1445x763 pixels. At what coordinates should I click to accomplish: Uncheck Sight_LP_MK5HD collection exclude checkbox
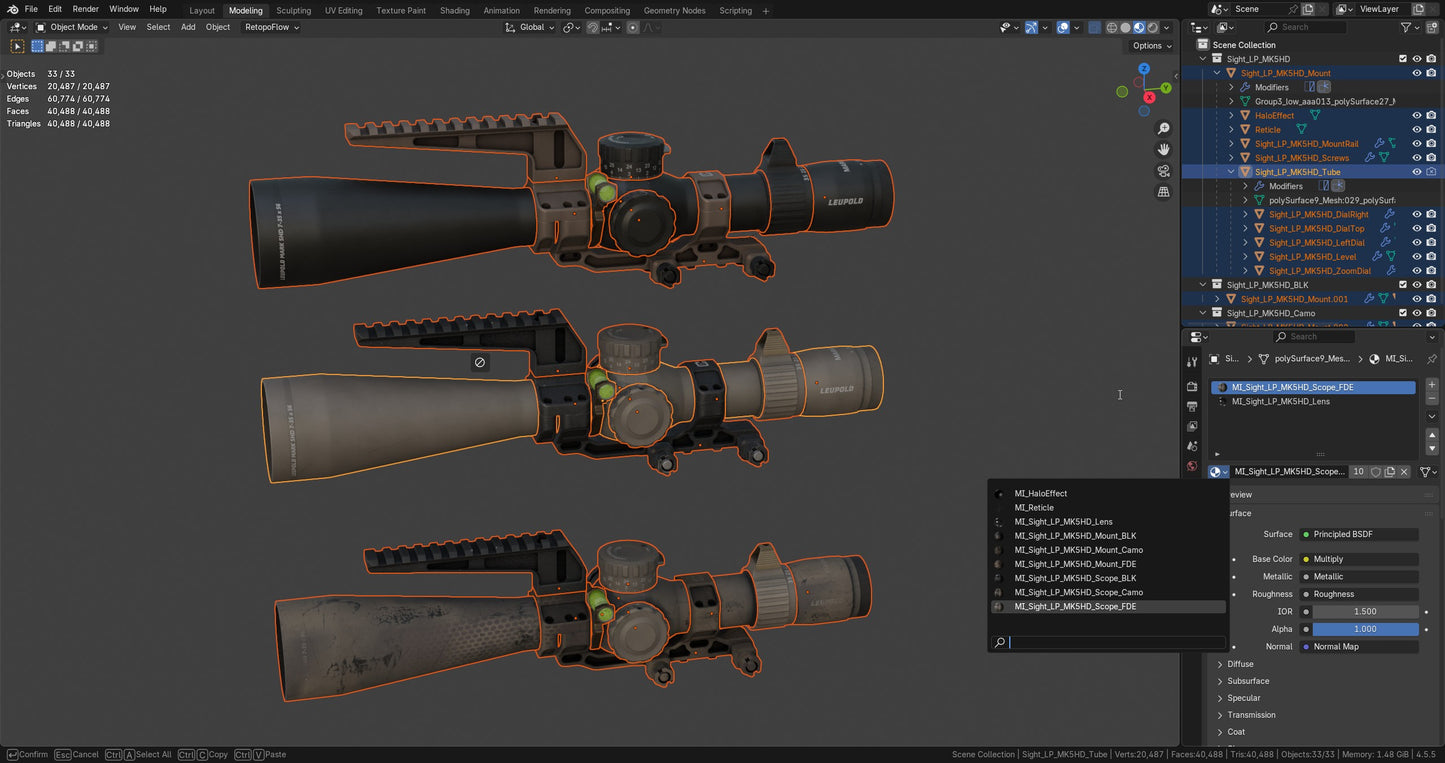coord(1402,59)
